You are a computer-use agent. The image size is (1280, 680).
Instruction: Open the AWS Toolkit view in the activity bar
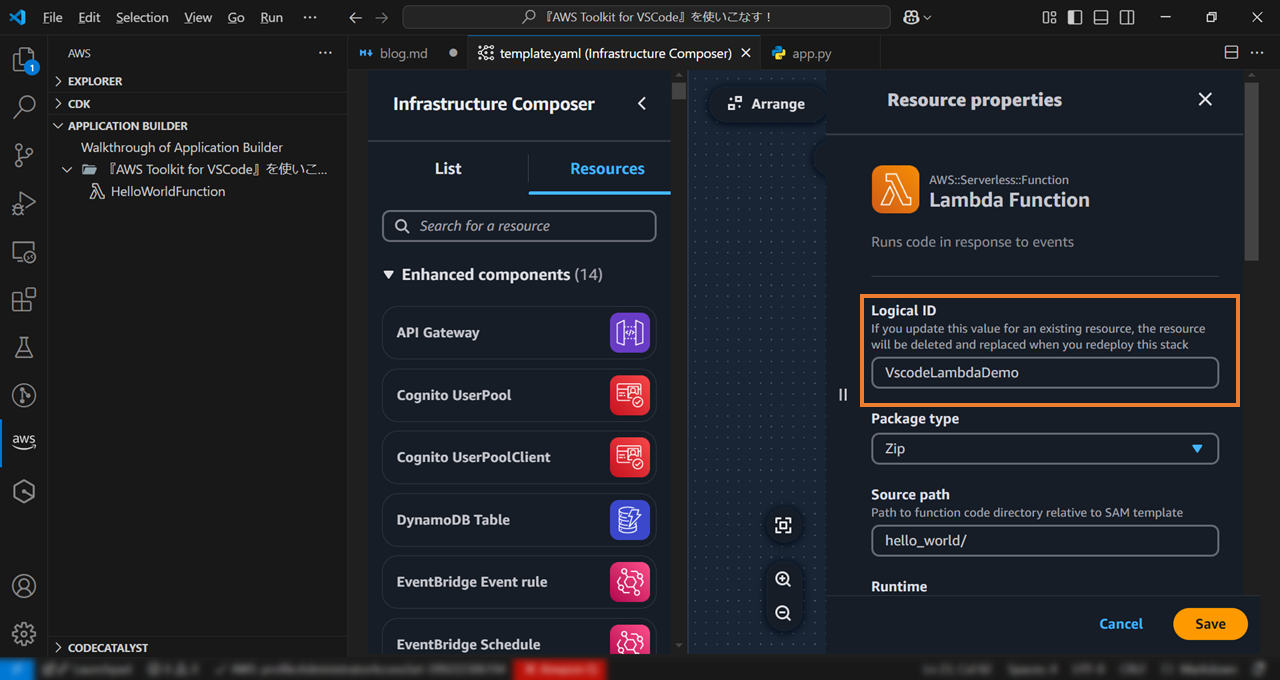(23, 440)
